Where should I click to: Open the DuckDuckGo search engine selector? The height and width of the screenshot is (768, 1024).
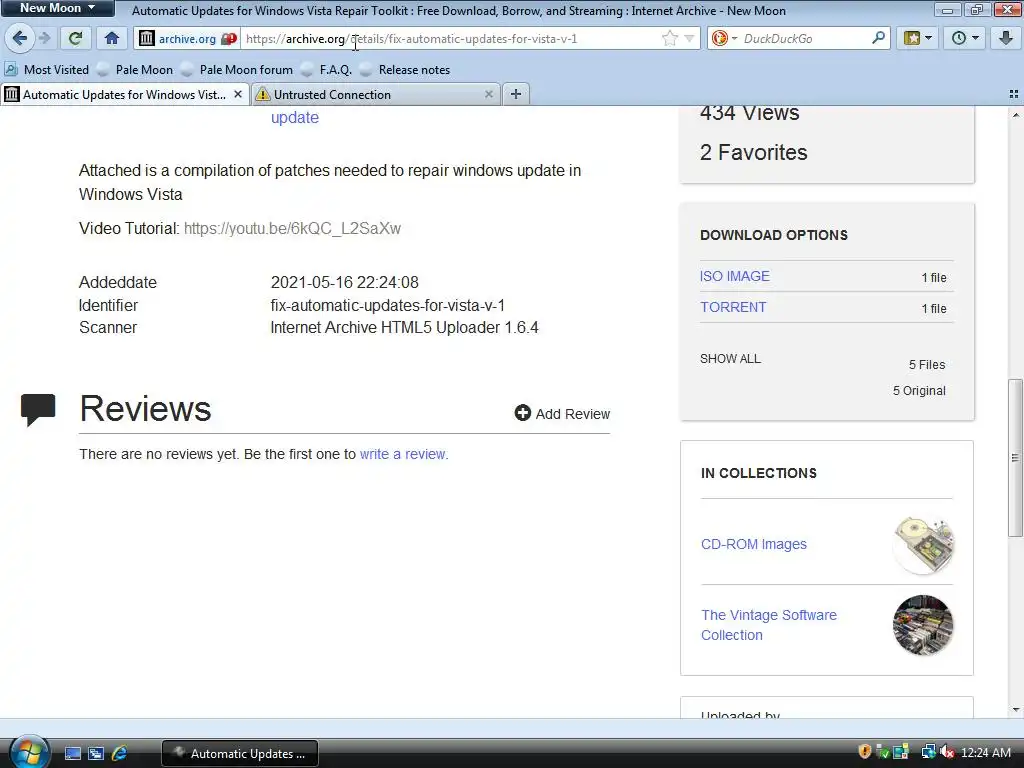pos(724,39)
